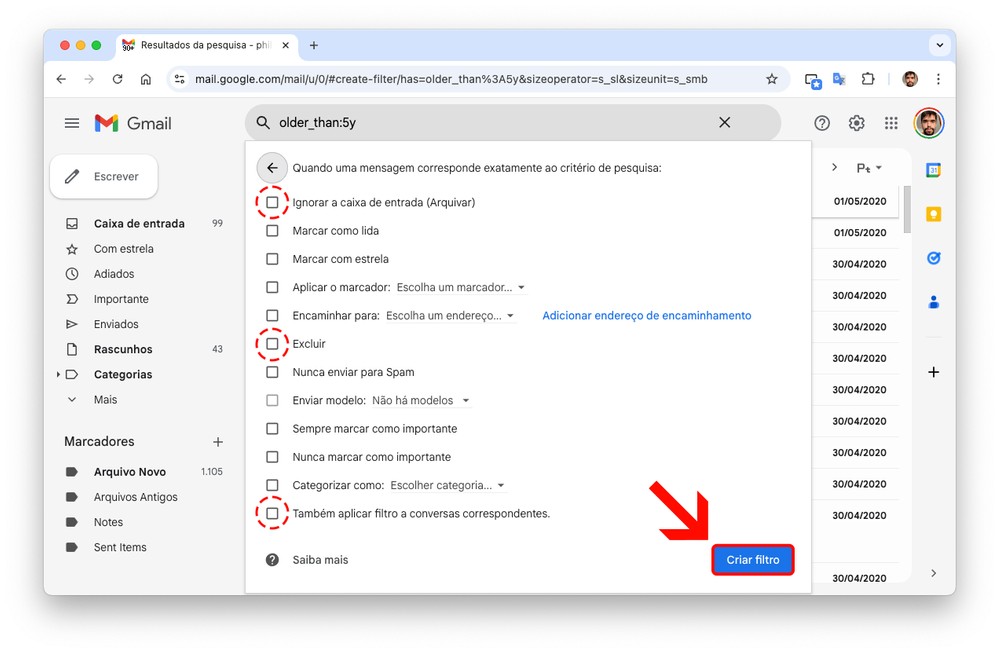Open the Chrome profile avatar in toolbar
The width and height of the screenshot is (1000, 654).
coord(910,79)
